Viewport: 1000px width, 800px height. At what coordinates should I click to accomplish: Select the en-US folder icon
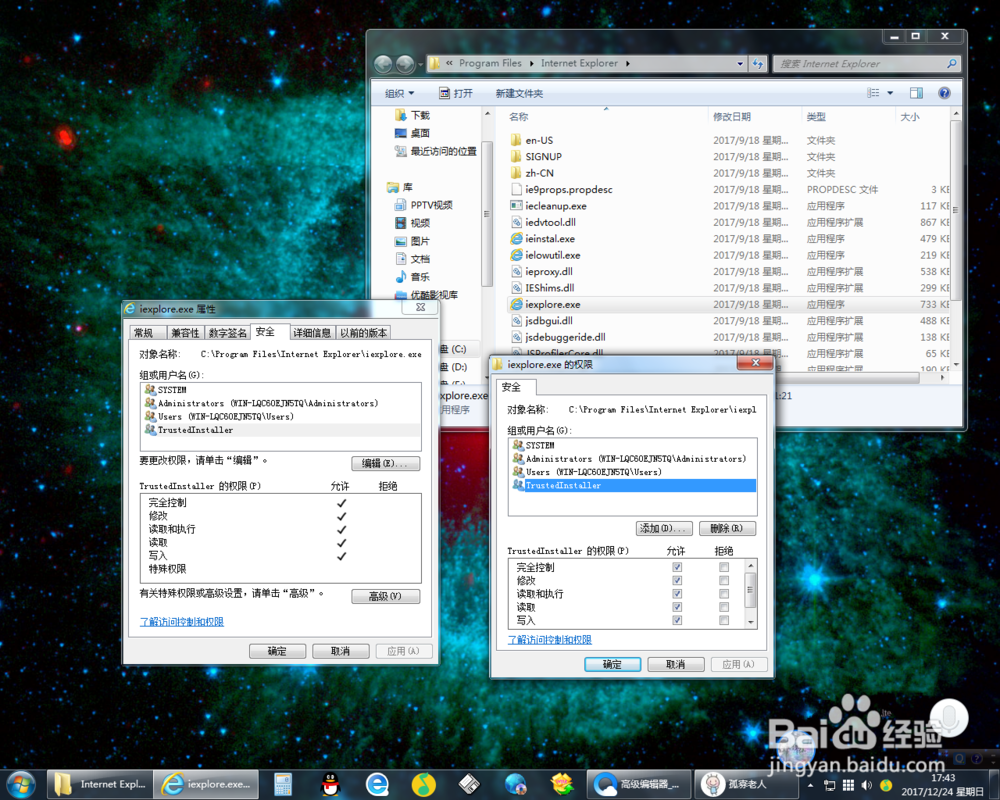pyautogui.click(x=516, y=140)
